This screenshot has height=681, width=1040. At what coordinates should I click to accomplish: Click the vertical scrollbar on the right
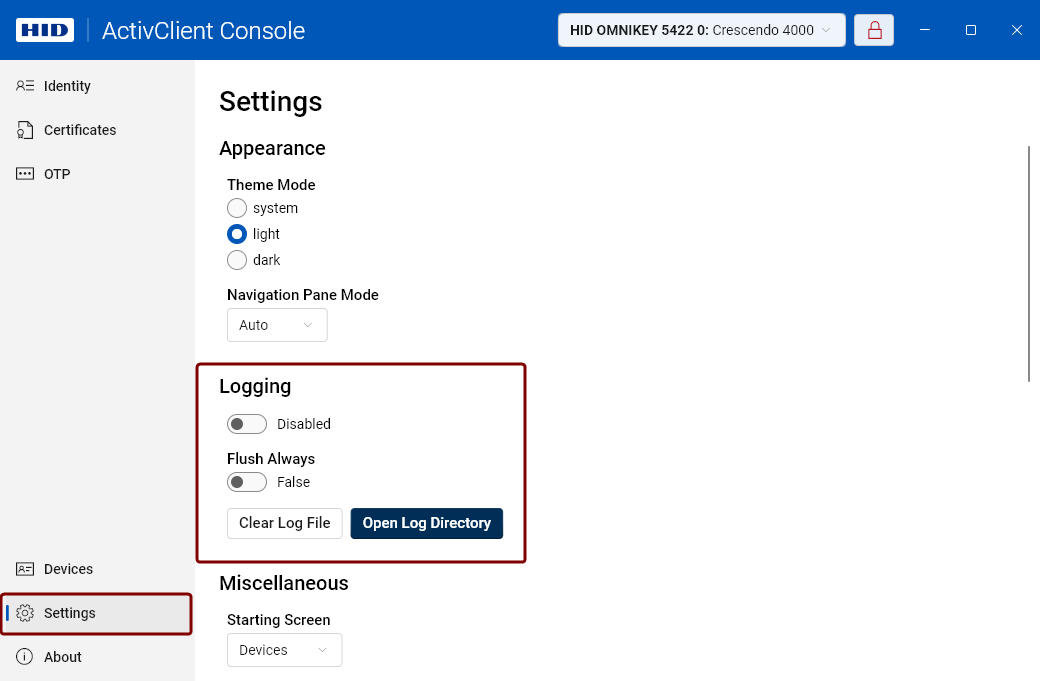1029,263
